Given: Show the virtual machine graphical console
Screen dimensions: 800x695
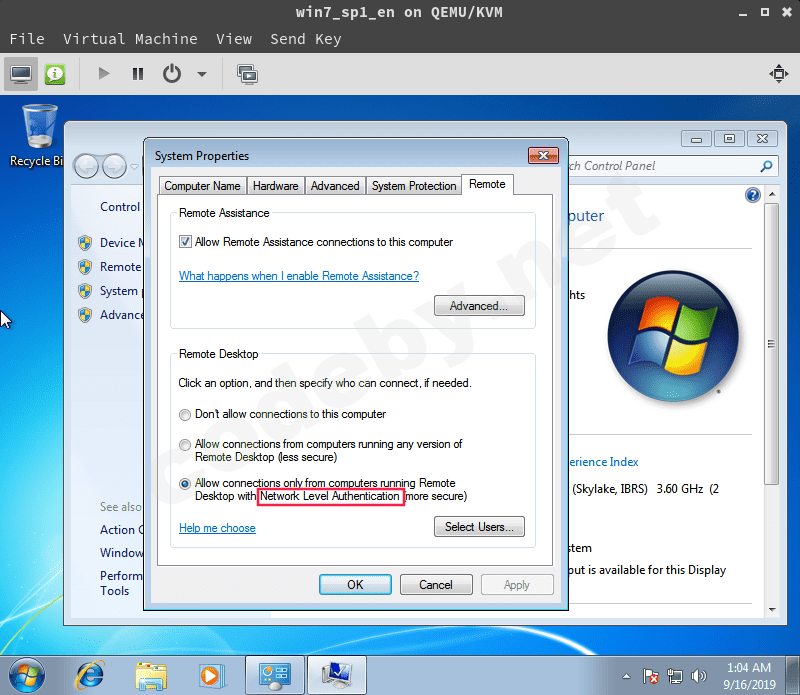Looking at the screenshot, I should point(21,75).
